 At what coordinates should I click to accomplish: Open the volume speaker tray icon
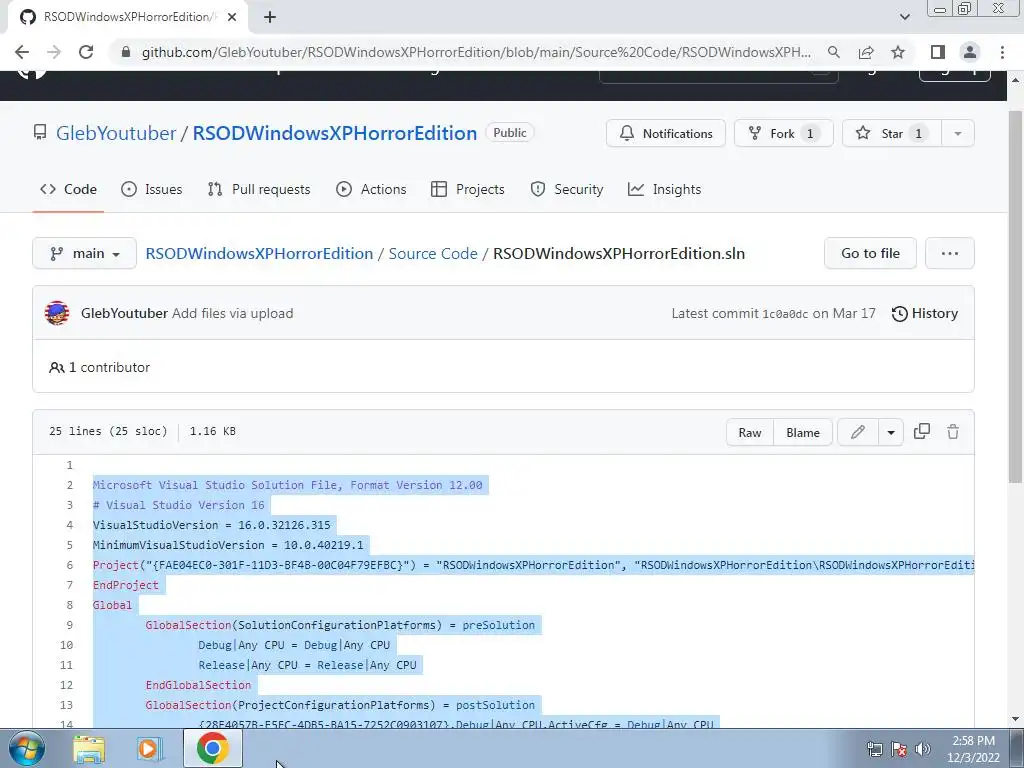pos(923,749)
